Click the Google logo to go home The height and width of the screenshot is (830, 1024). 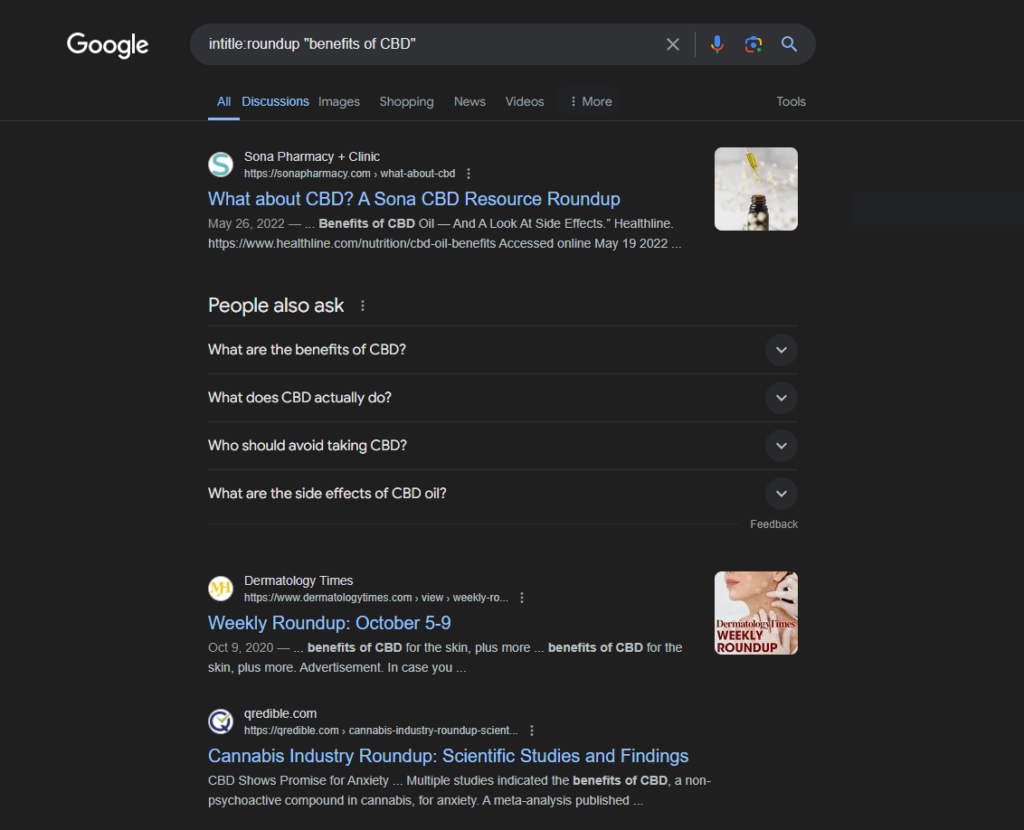pos(107,45)
